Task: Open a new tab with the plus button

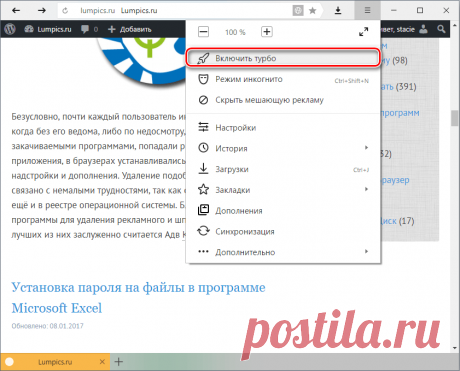Action: [x=118, y=362]
